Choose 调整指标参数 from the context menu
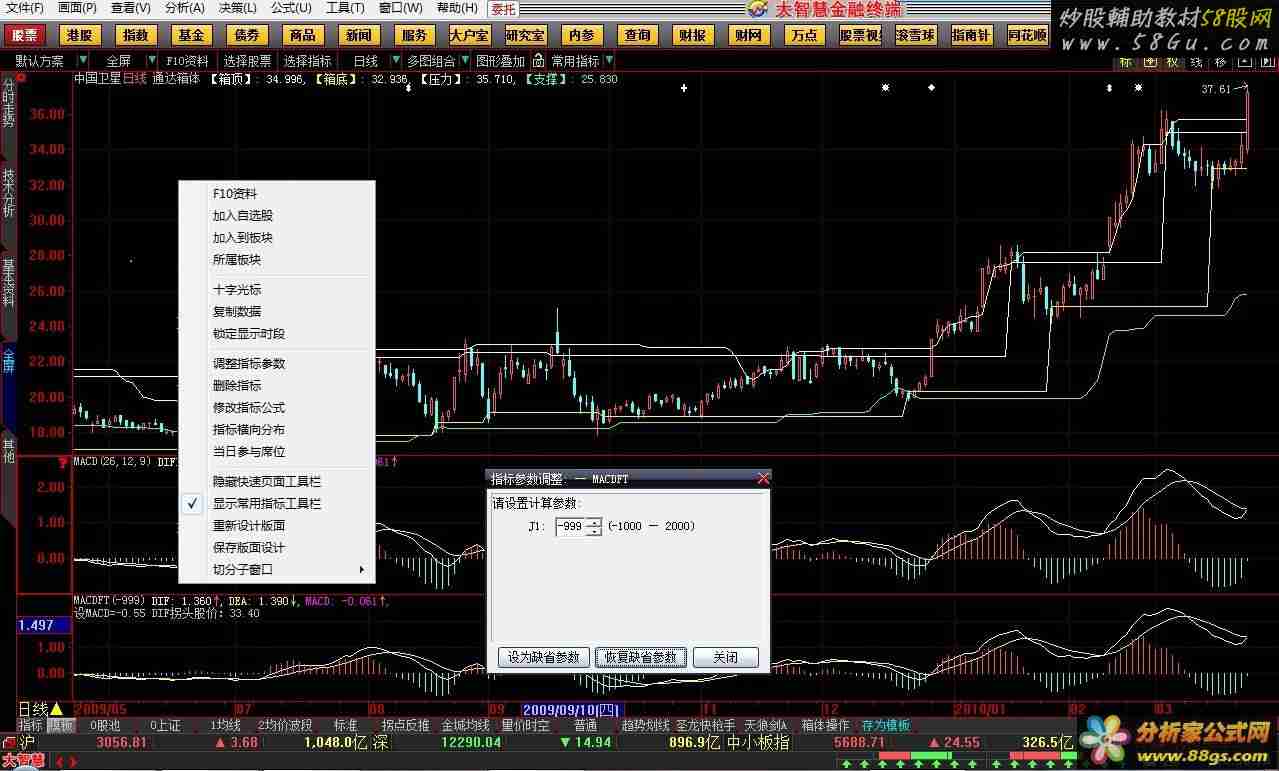The height and width of the screenshot is (771, 1279). point(248,364)
